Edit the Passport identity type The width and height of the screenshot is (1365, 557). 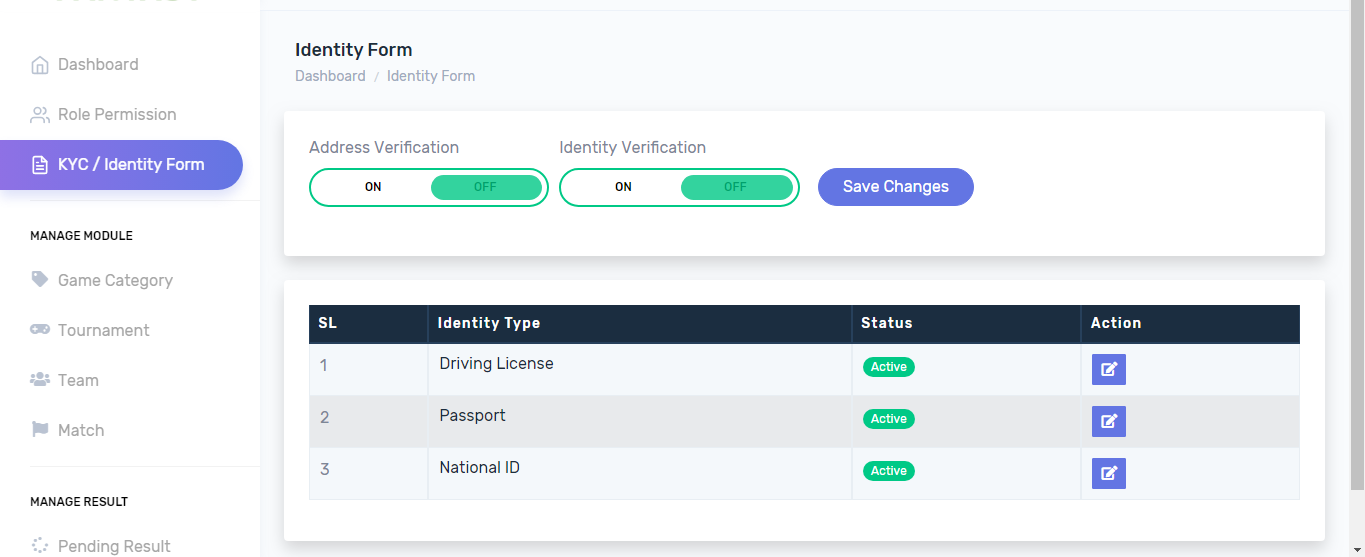coord(1108,421)
